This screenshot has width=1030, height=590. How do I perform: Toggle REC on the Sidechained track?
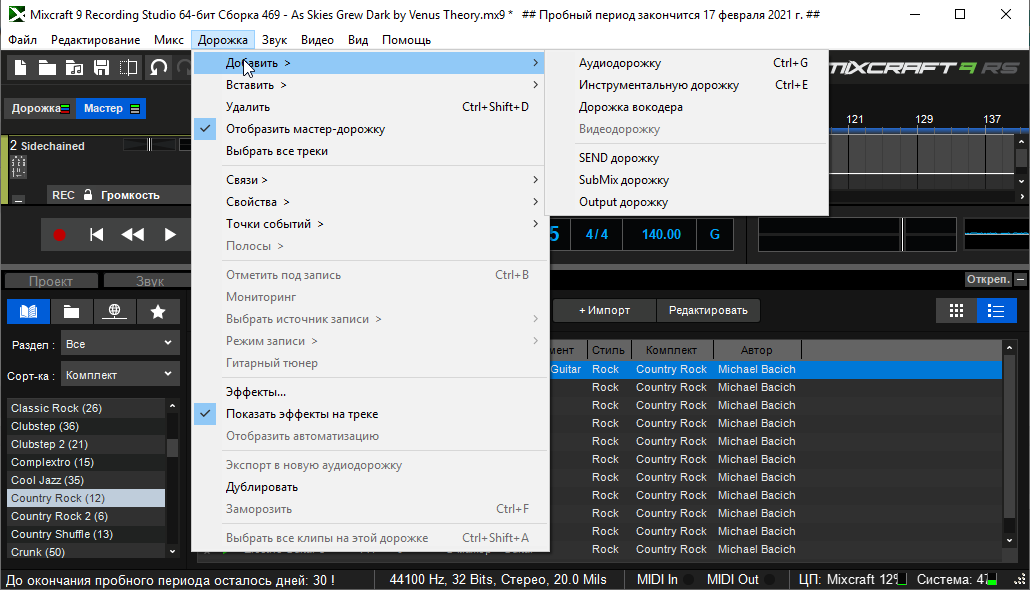[63, 195]
